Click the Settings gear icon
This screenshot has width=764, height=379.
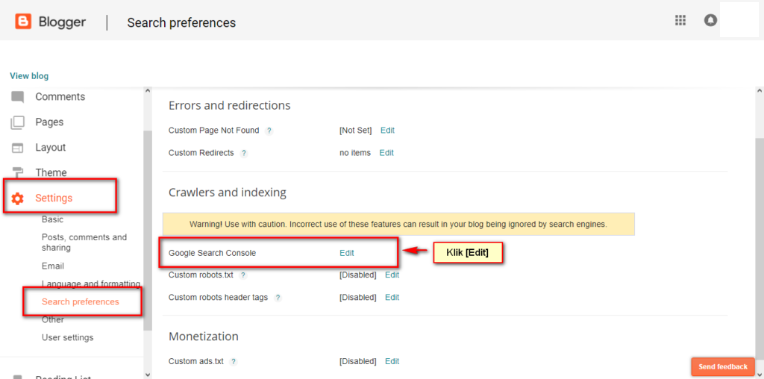tap(18, 198)
